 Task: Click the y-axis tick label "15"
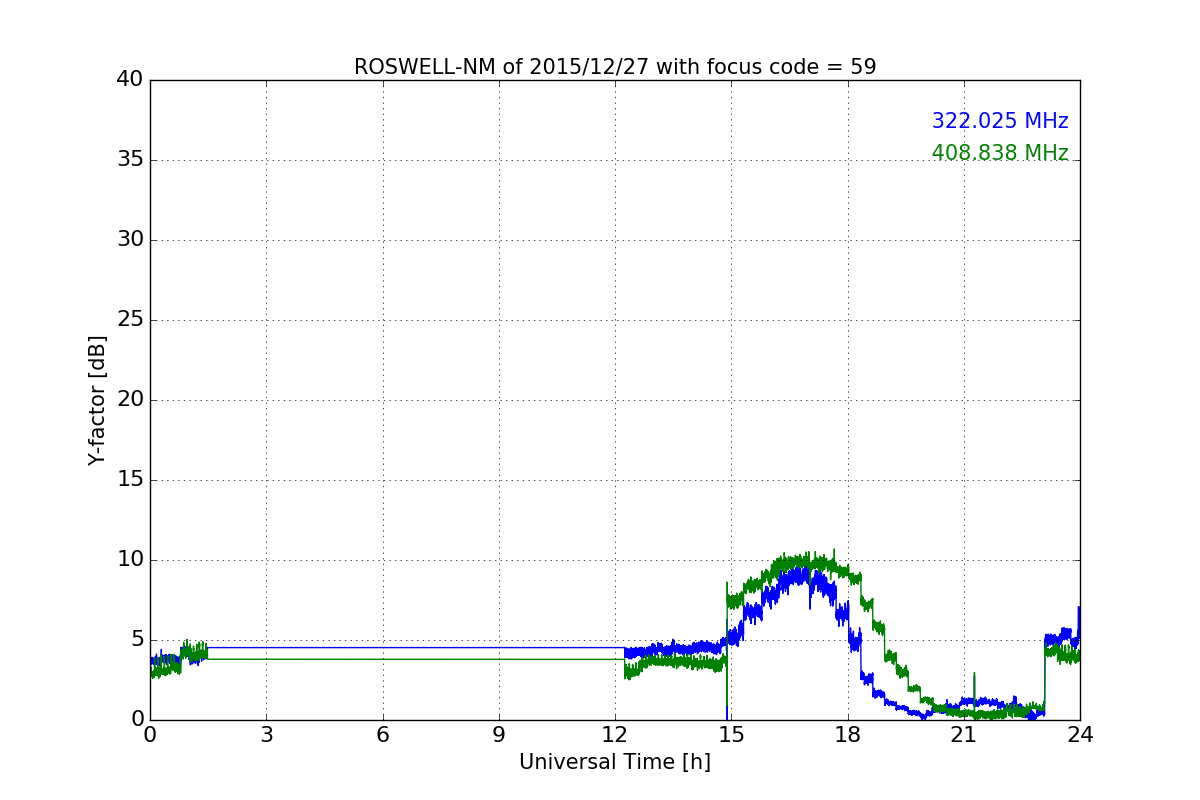coord(130,480)
